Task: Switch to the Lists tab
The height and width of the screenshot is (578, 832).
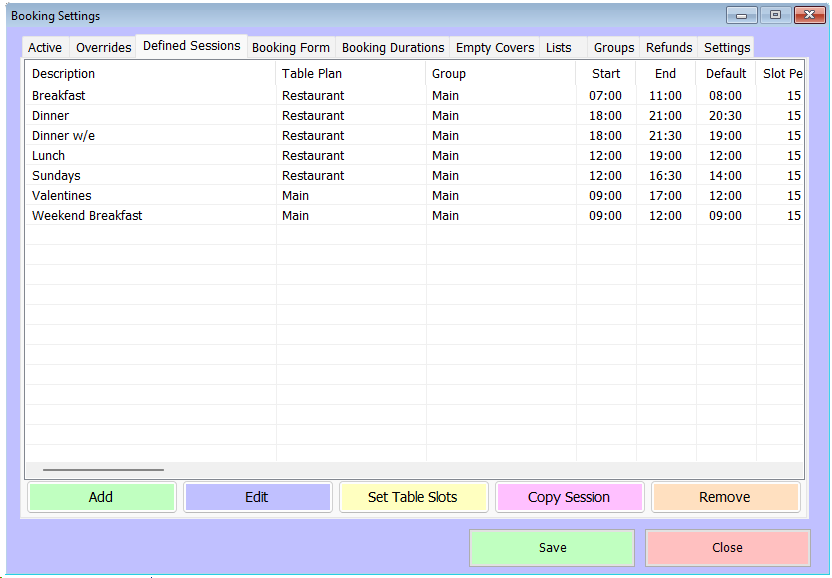Action: [x=559, y=48]
